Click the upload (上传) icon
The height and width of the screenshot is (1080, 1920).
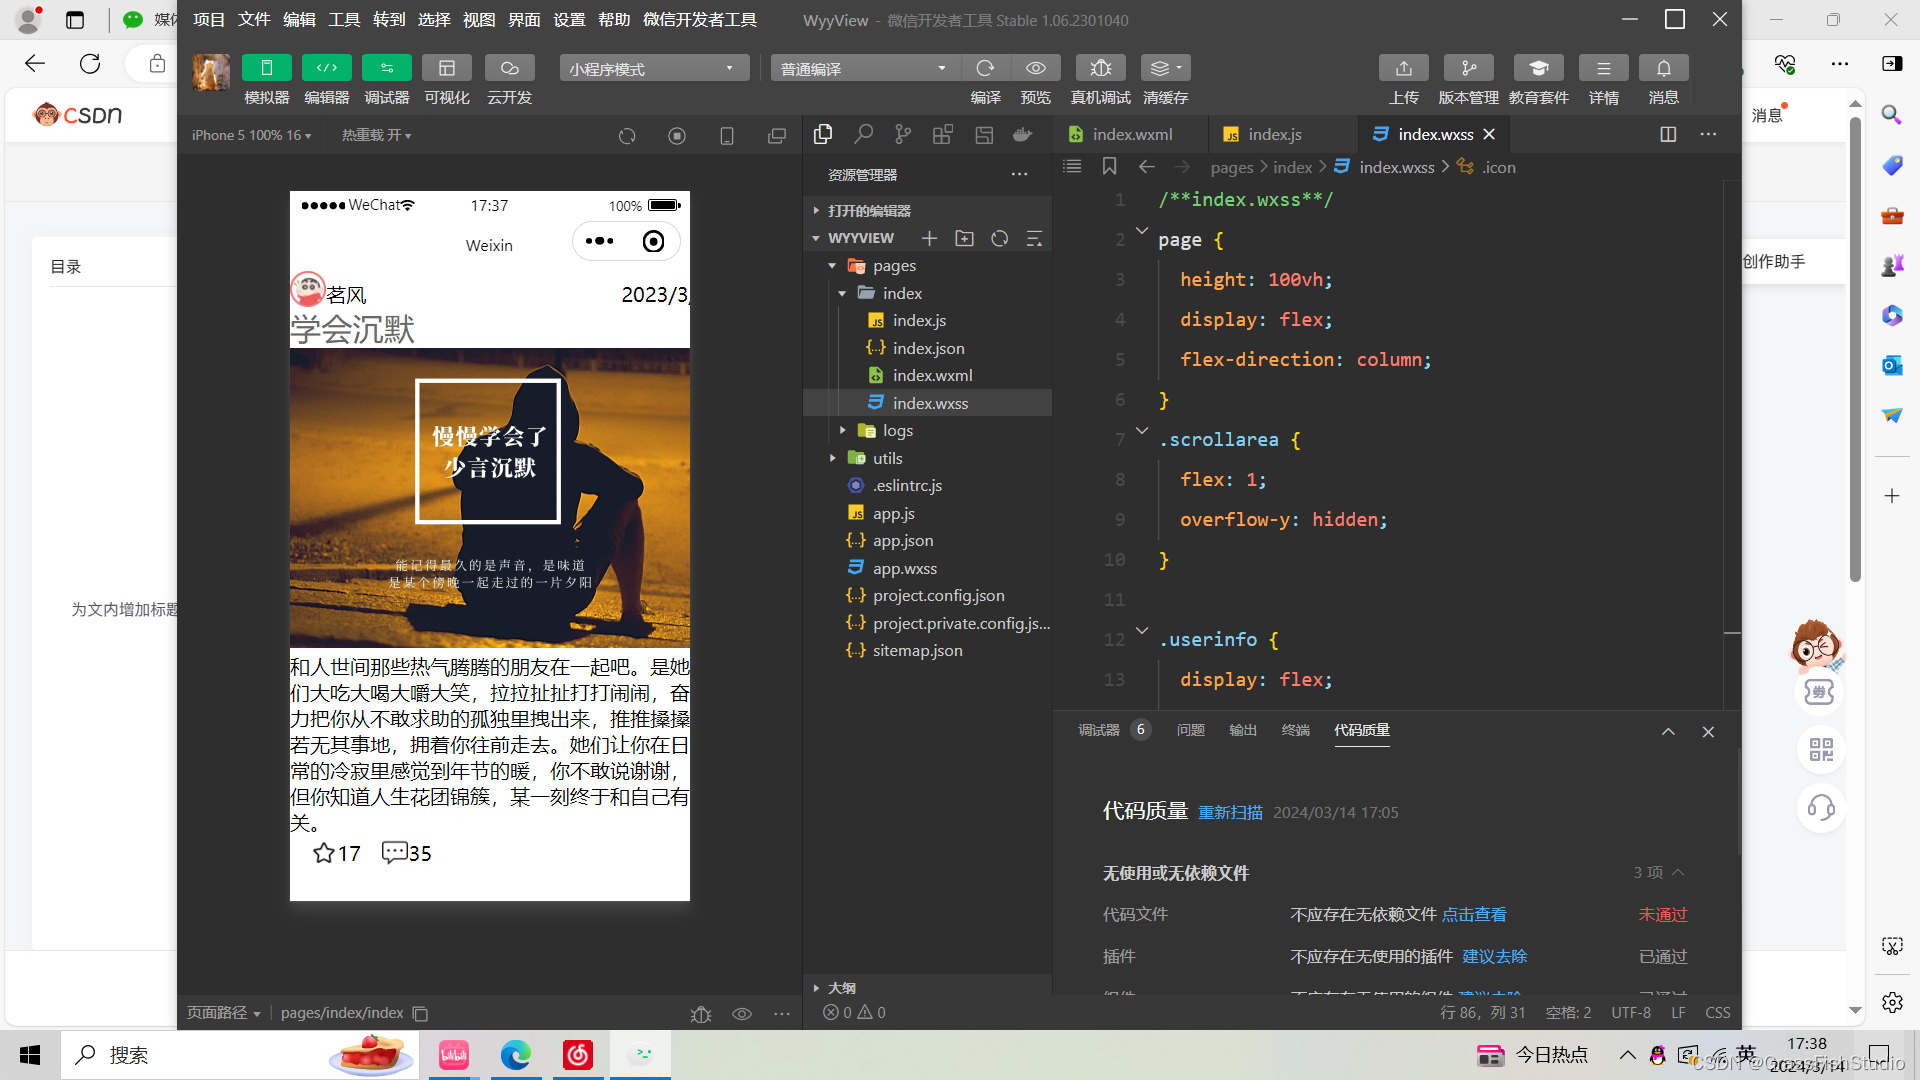pyautogui.click(x=1403, y=68)
